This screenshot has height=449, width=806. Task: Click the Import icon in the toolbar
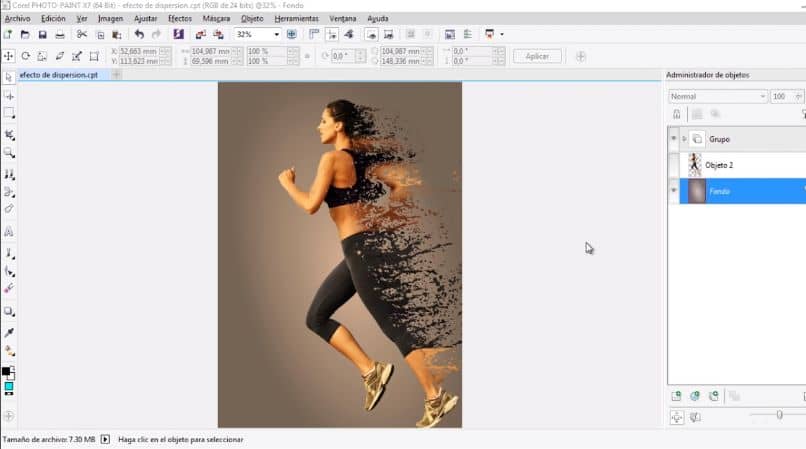[x=200, y=34]
